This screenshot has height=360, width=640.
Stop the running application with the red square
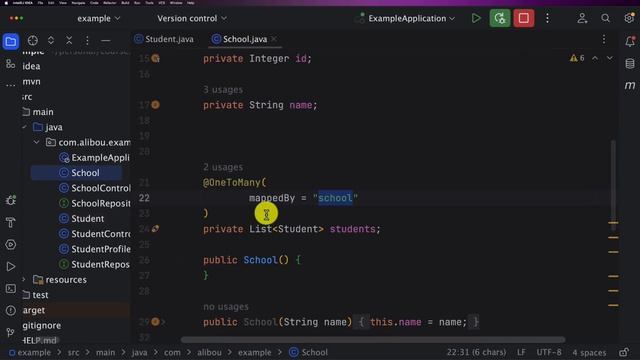(524, 18)
